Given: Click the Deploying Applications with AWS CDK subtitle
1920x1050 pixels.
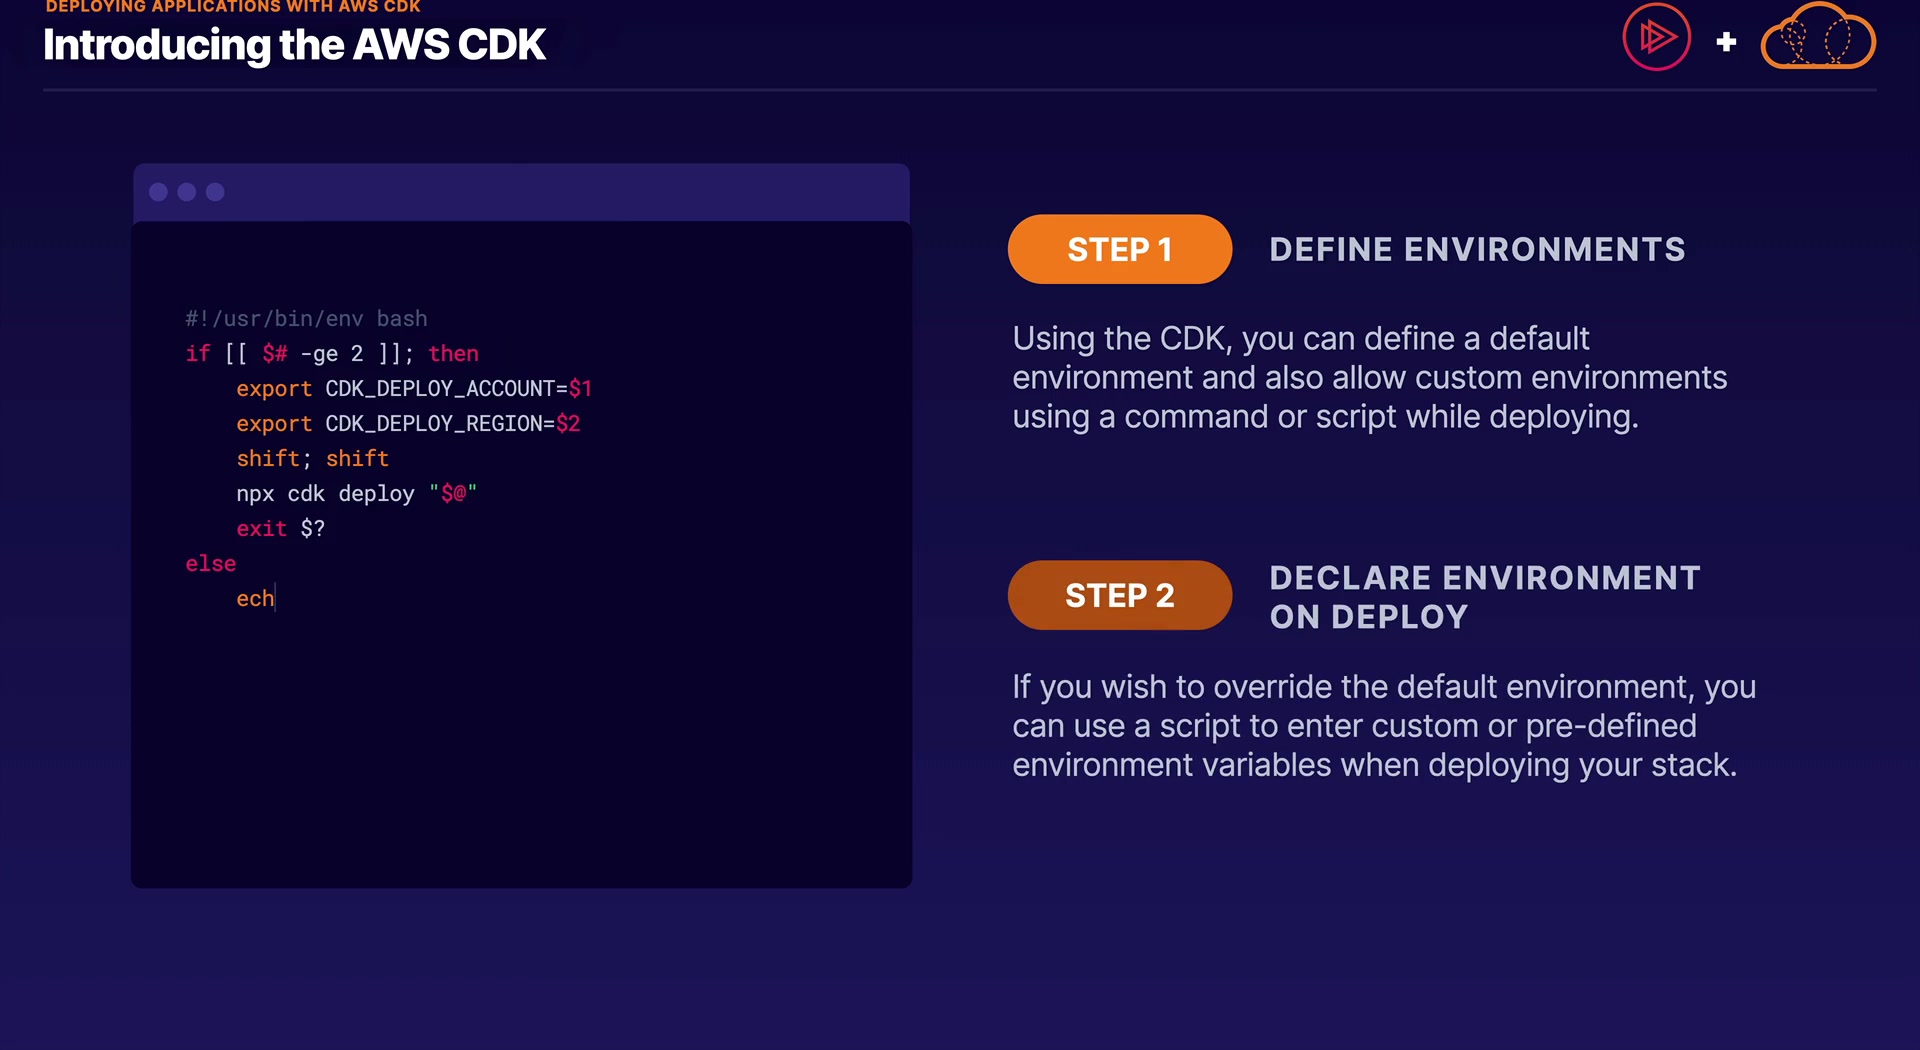Looking at the screenshot, I should [232, 7].
